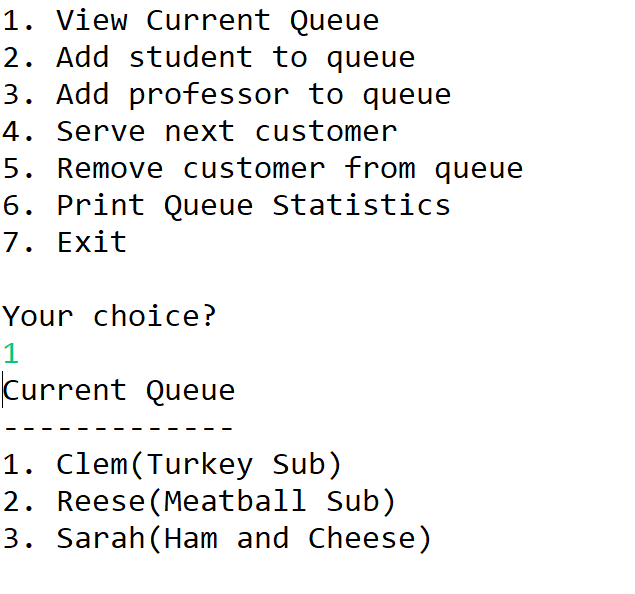The width and height of the screenshot is (635, 594).
Task: Click on the 'Your choice?' prompt
Action: (x=109, y=316)
